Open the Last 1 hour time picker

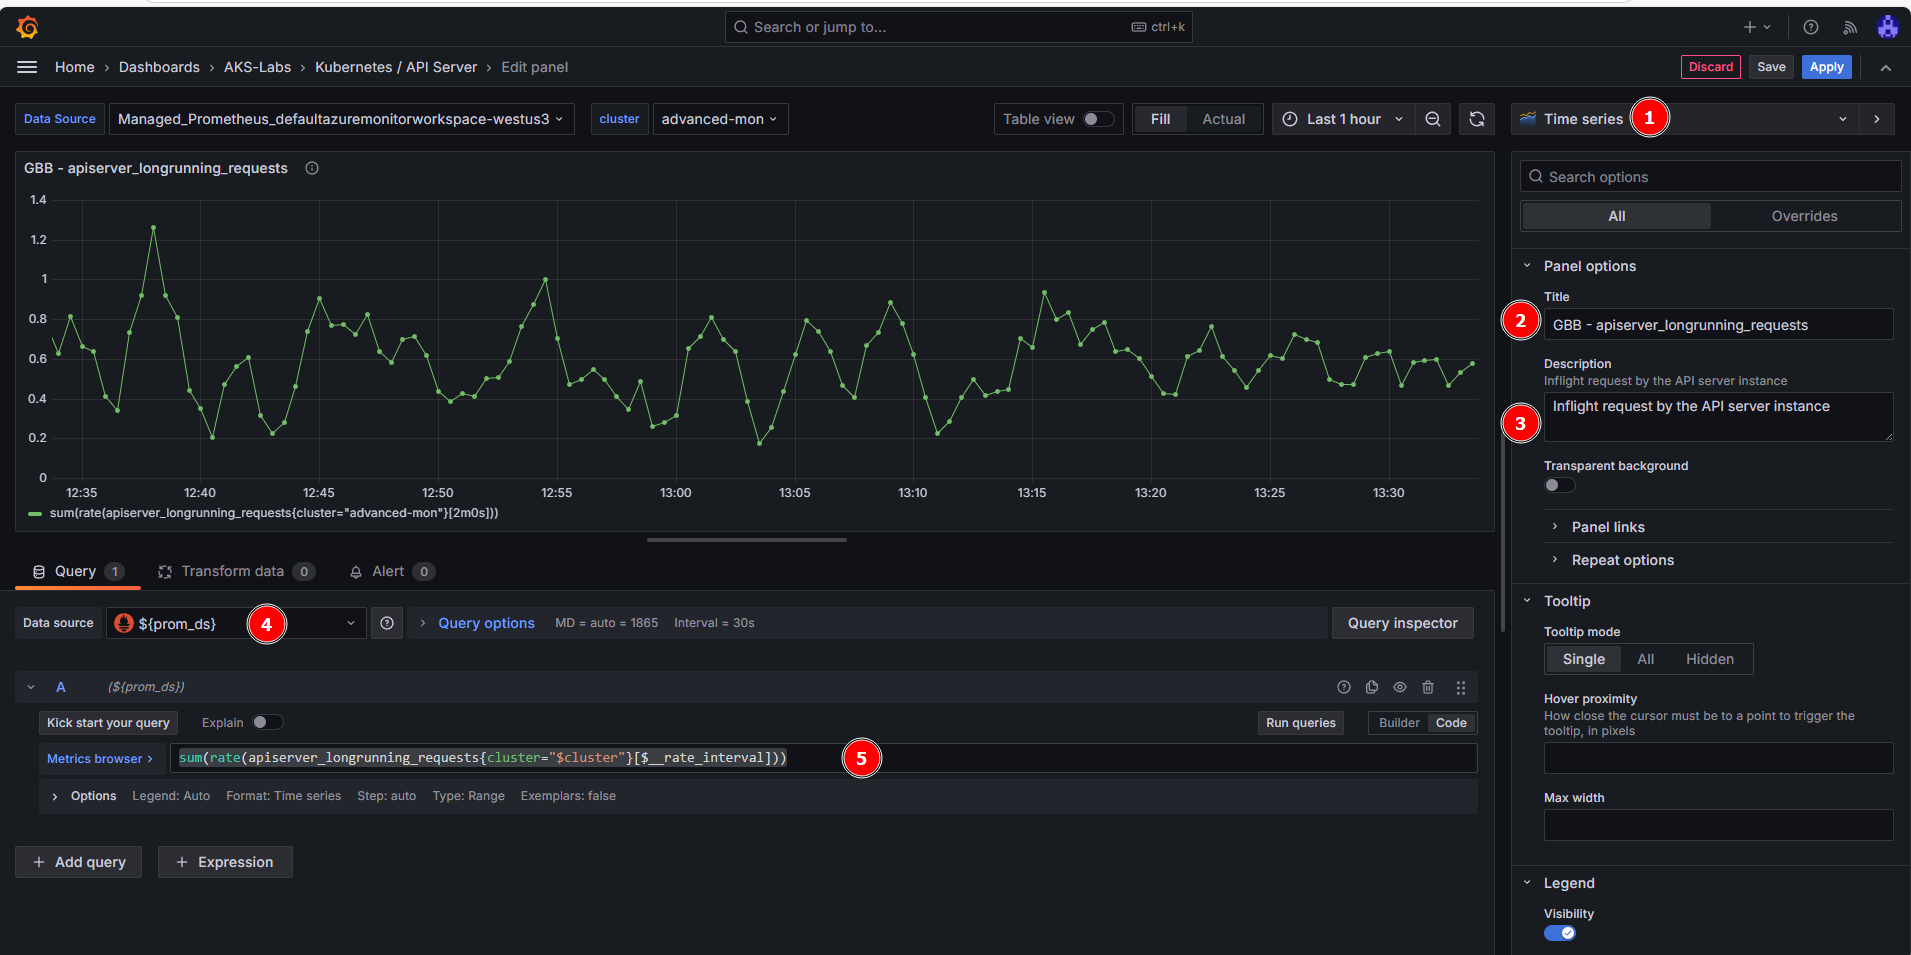click(1342, 119)
